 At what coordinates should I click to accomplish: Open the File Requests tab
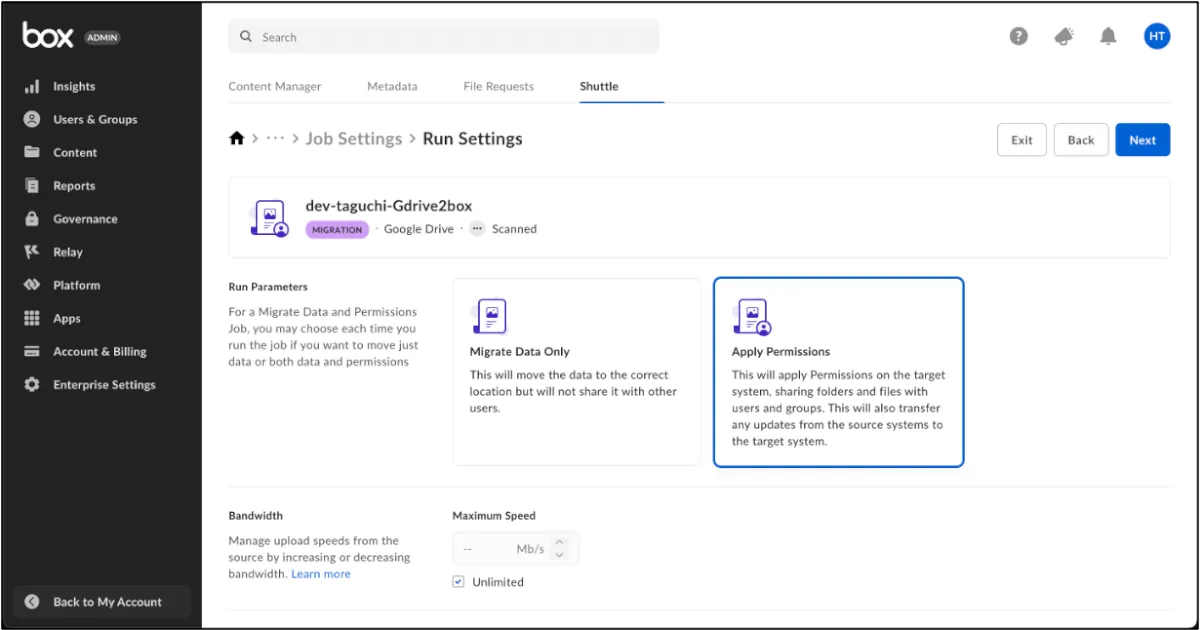coord(498,87)
